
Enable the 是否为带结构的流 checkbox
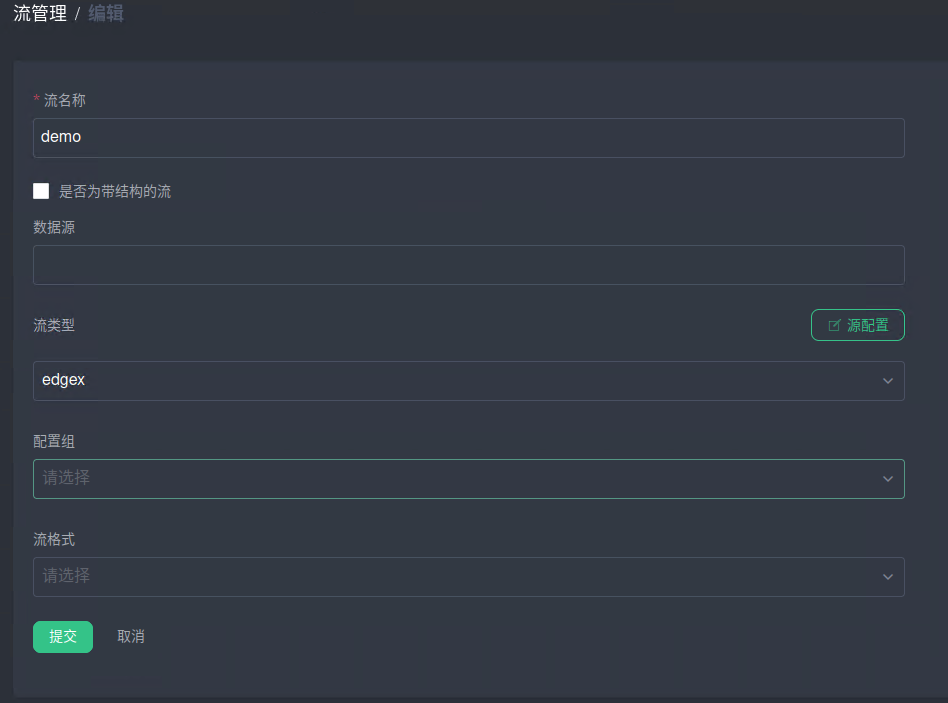click(41, 191)
